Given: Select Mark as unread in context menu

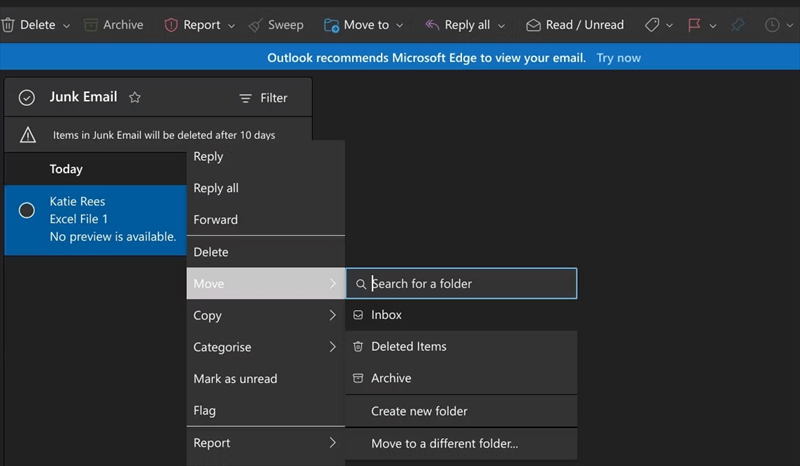Looking at the screenshot, I should [x=235, y=379].
